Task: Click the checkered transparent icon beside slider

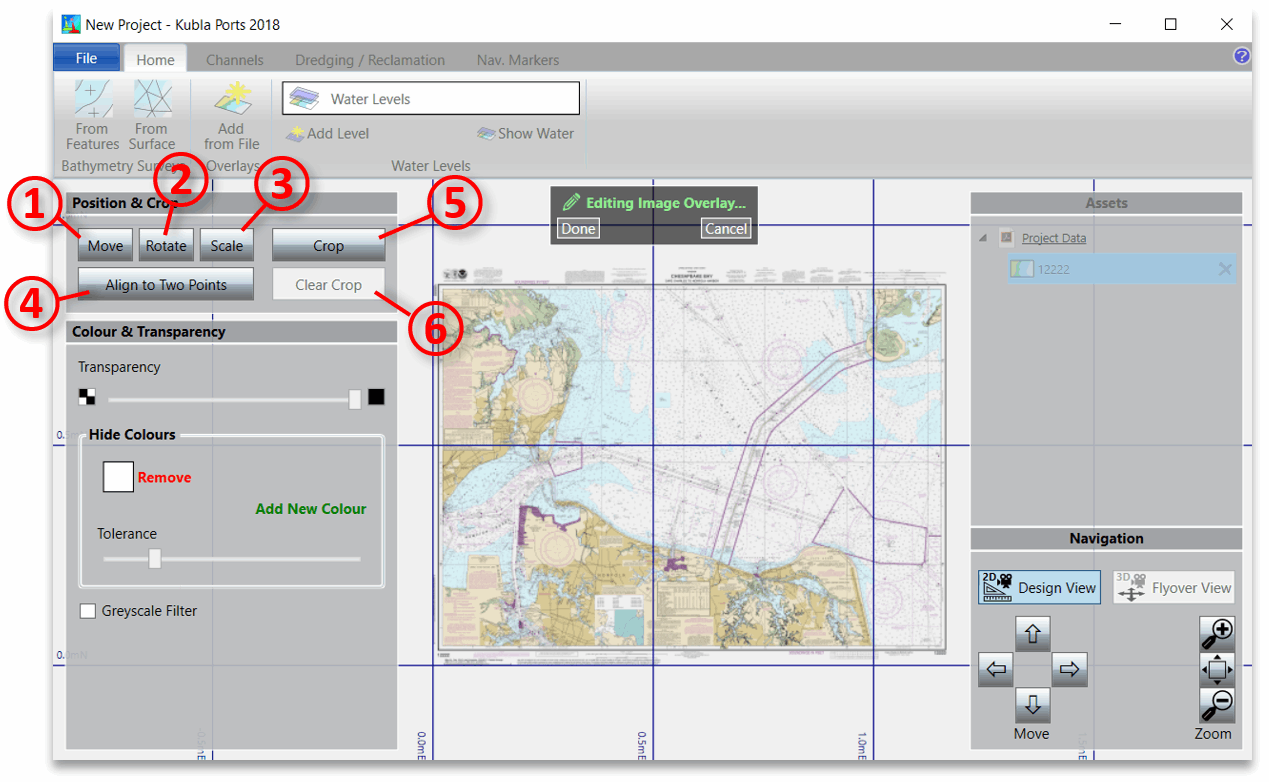Action: pos(87,397)
